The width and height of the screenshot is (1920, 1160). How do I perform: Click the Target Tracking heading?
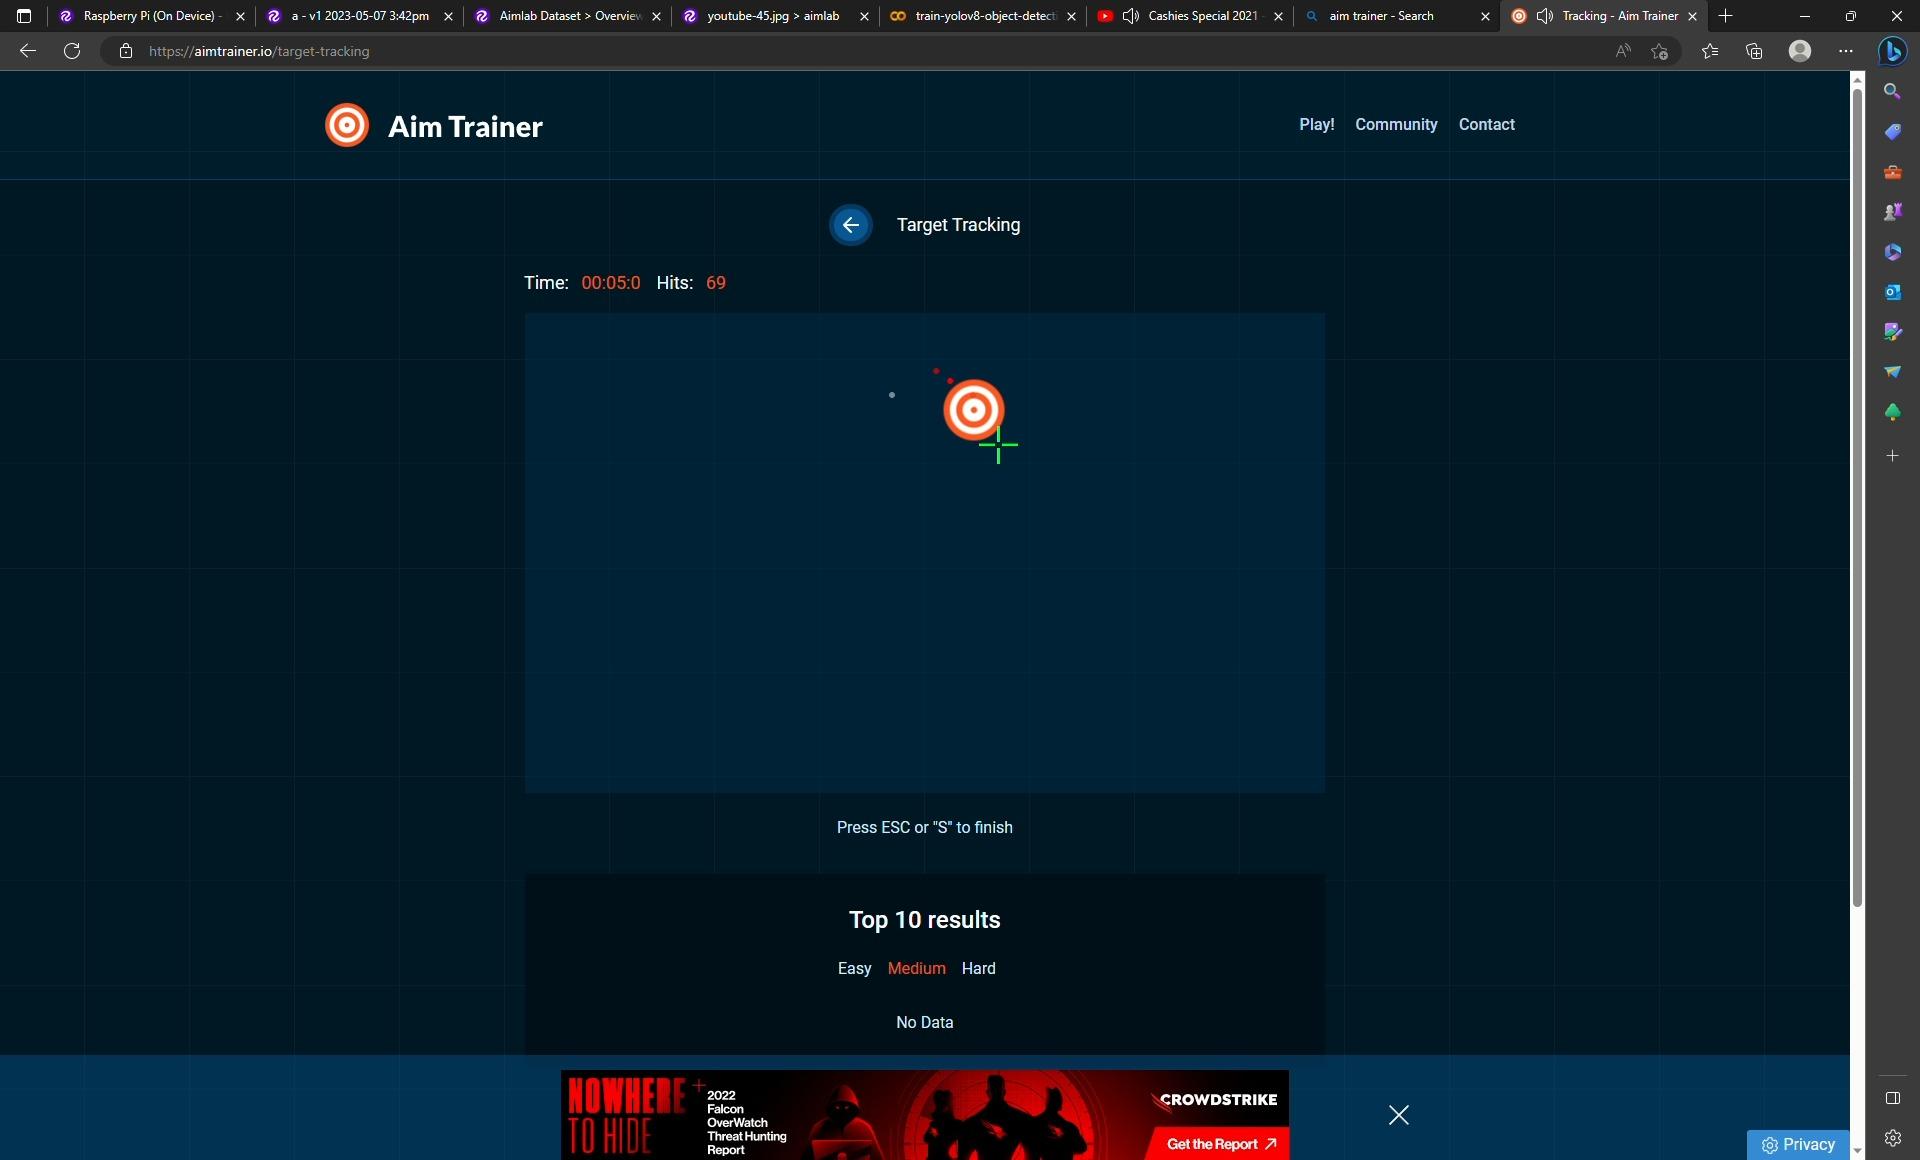[958, 225]
